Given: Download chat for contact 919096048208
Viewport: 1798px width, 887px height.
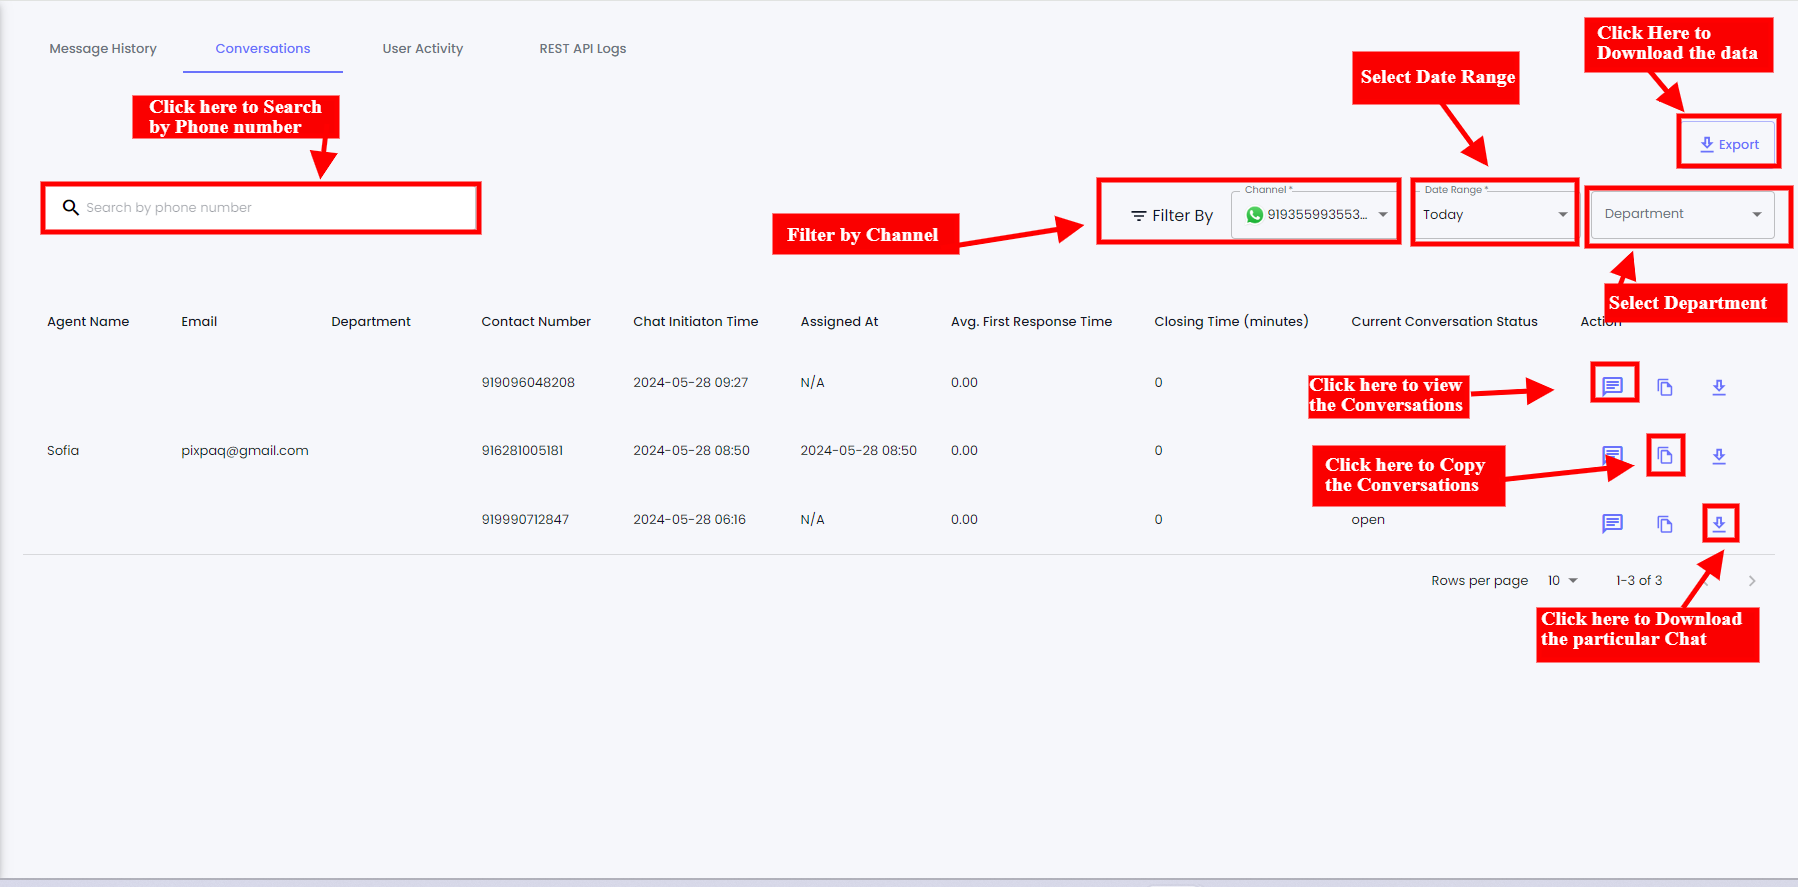Looking at the screenshot, I should click(1719, 387).
